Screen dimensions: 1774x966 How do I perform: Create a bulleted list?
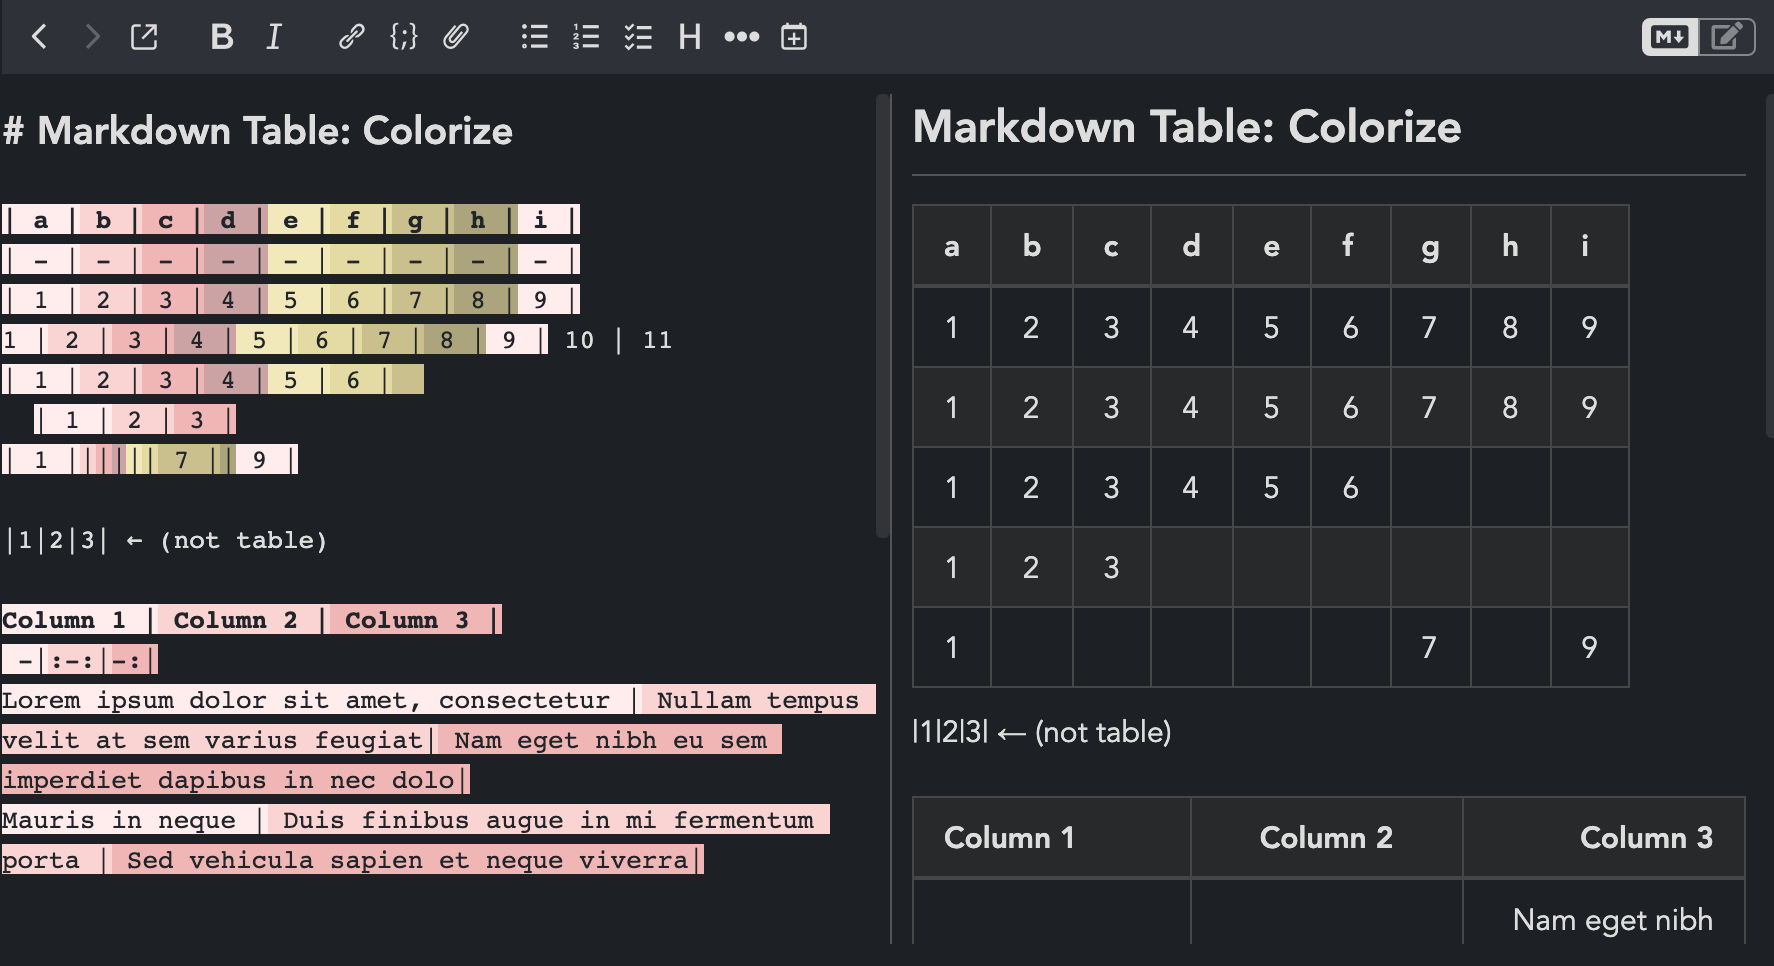tap(534, 37)
